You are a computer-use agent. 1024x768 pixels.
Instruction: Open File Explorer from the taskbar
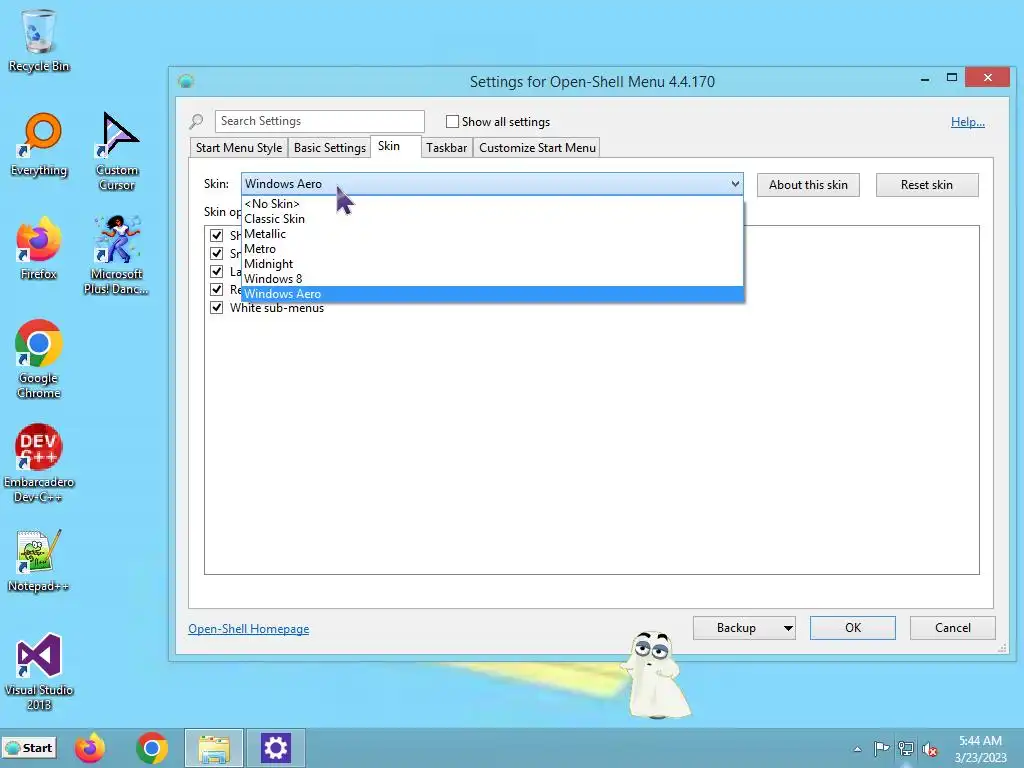click(x=214, y=748)
